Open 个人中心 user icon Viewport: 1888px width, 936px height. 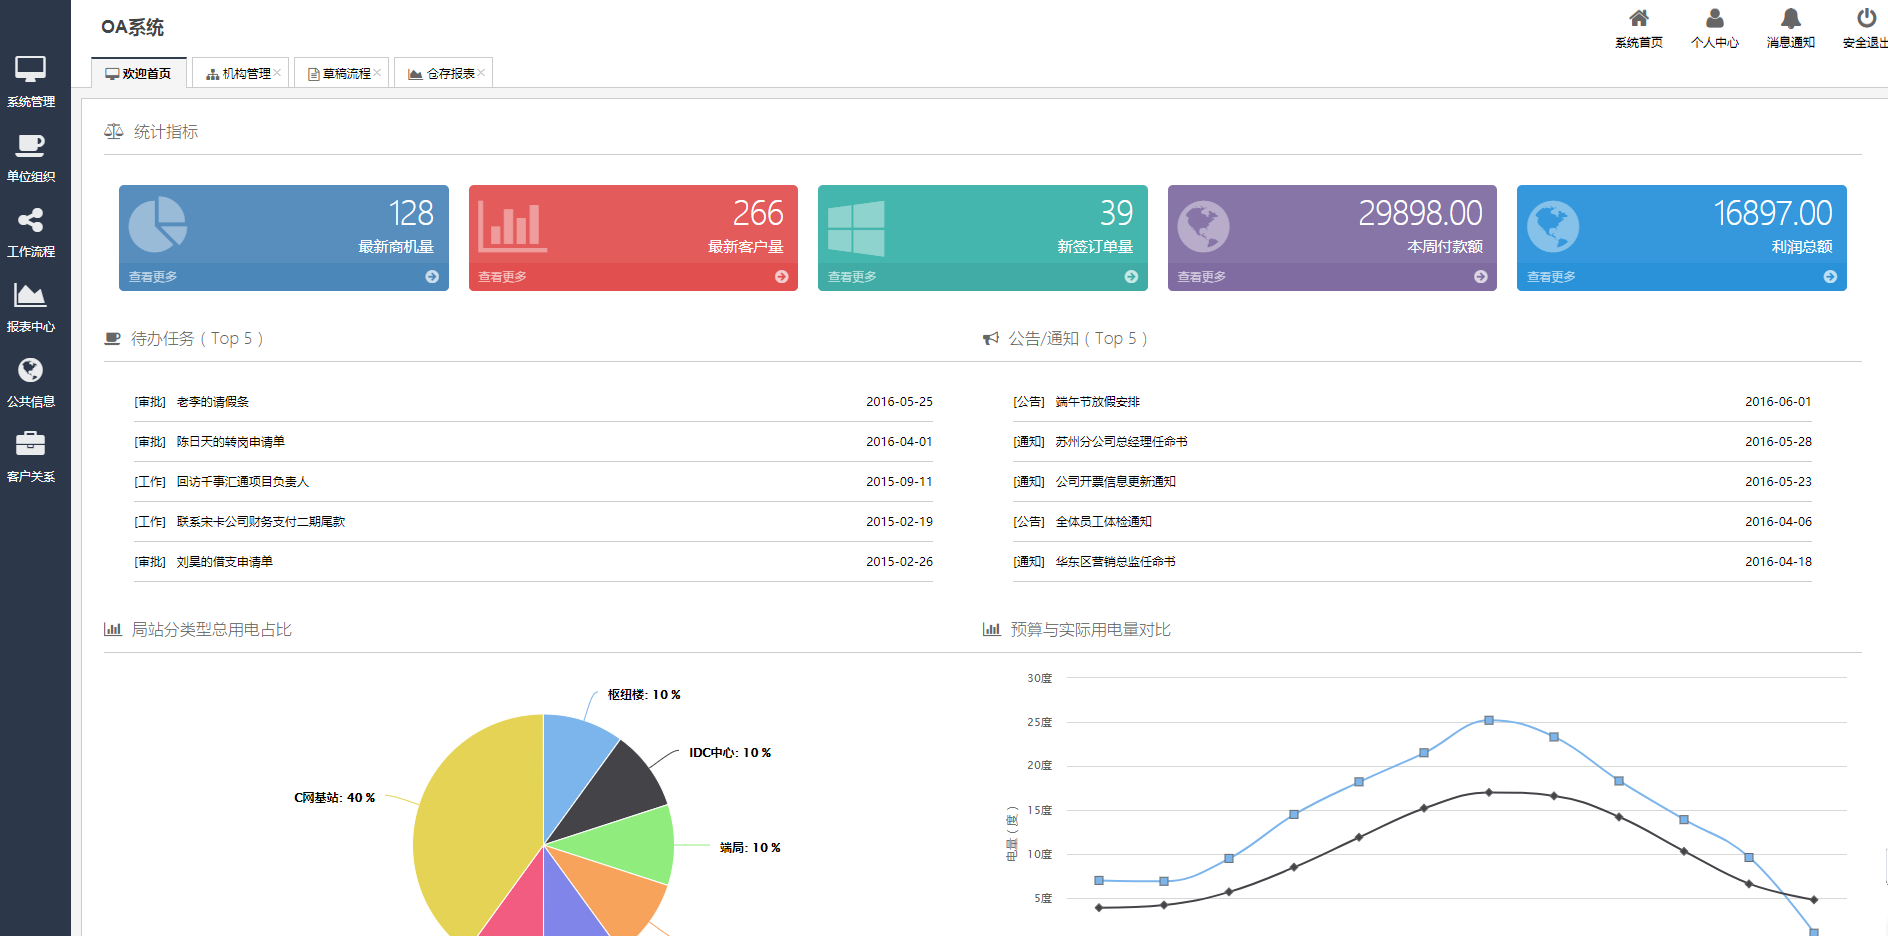tap(1714, 19)
